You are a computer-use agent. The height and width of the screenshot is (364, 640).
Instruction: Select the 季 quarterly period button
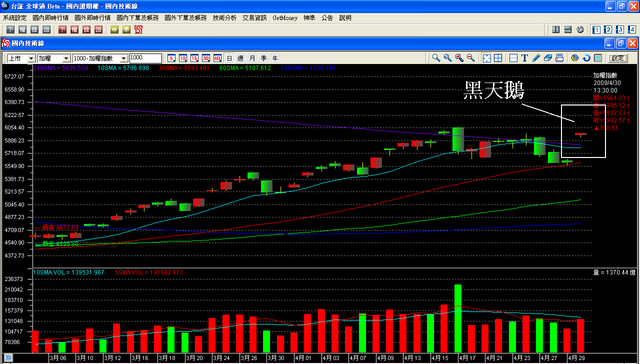[264, 58]
